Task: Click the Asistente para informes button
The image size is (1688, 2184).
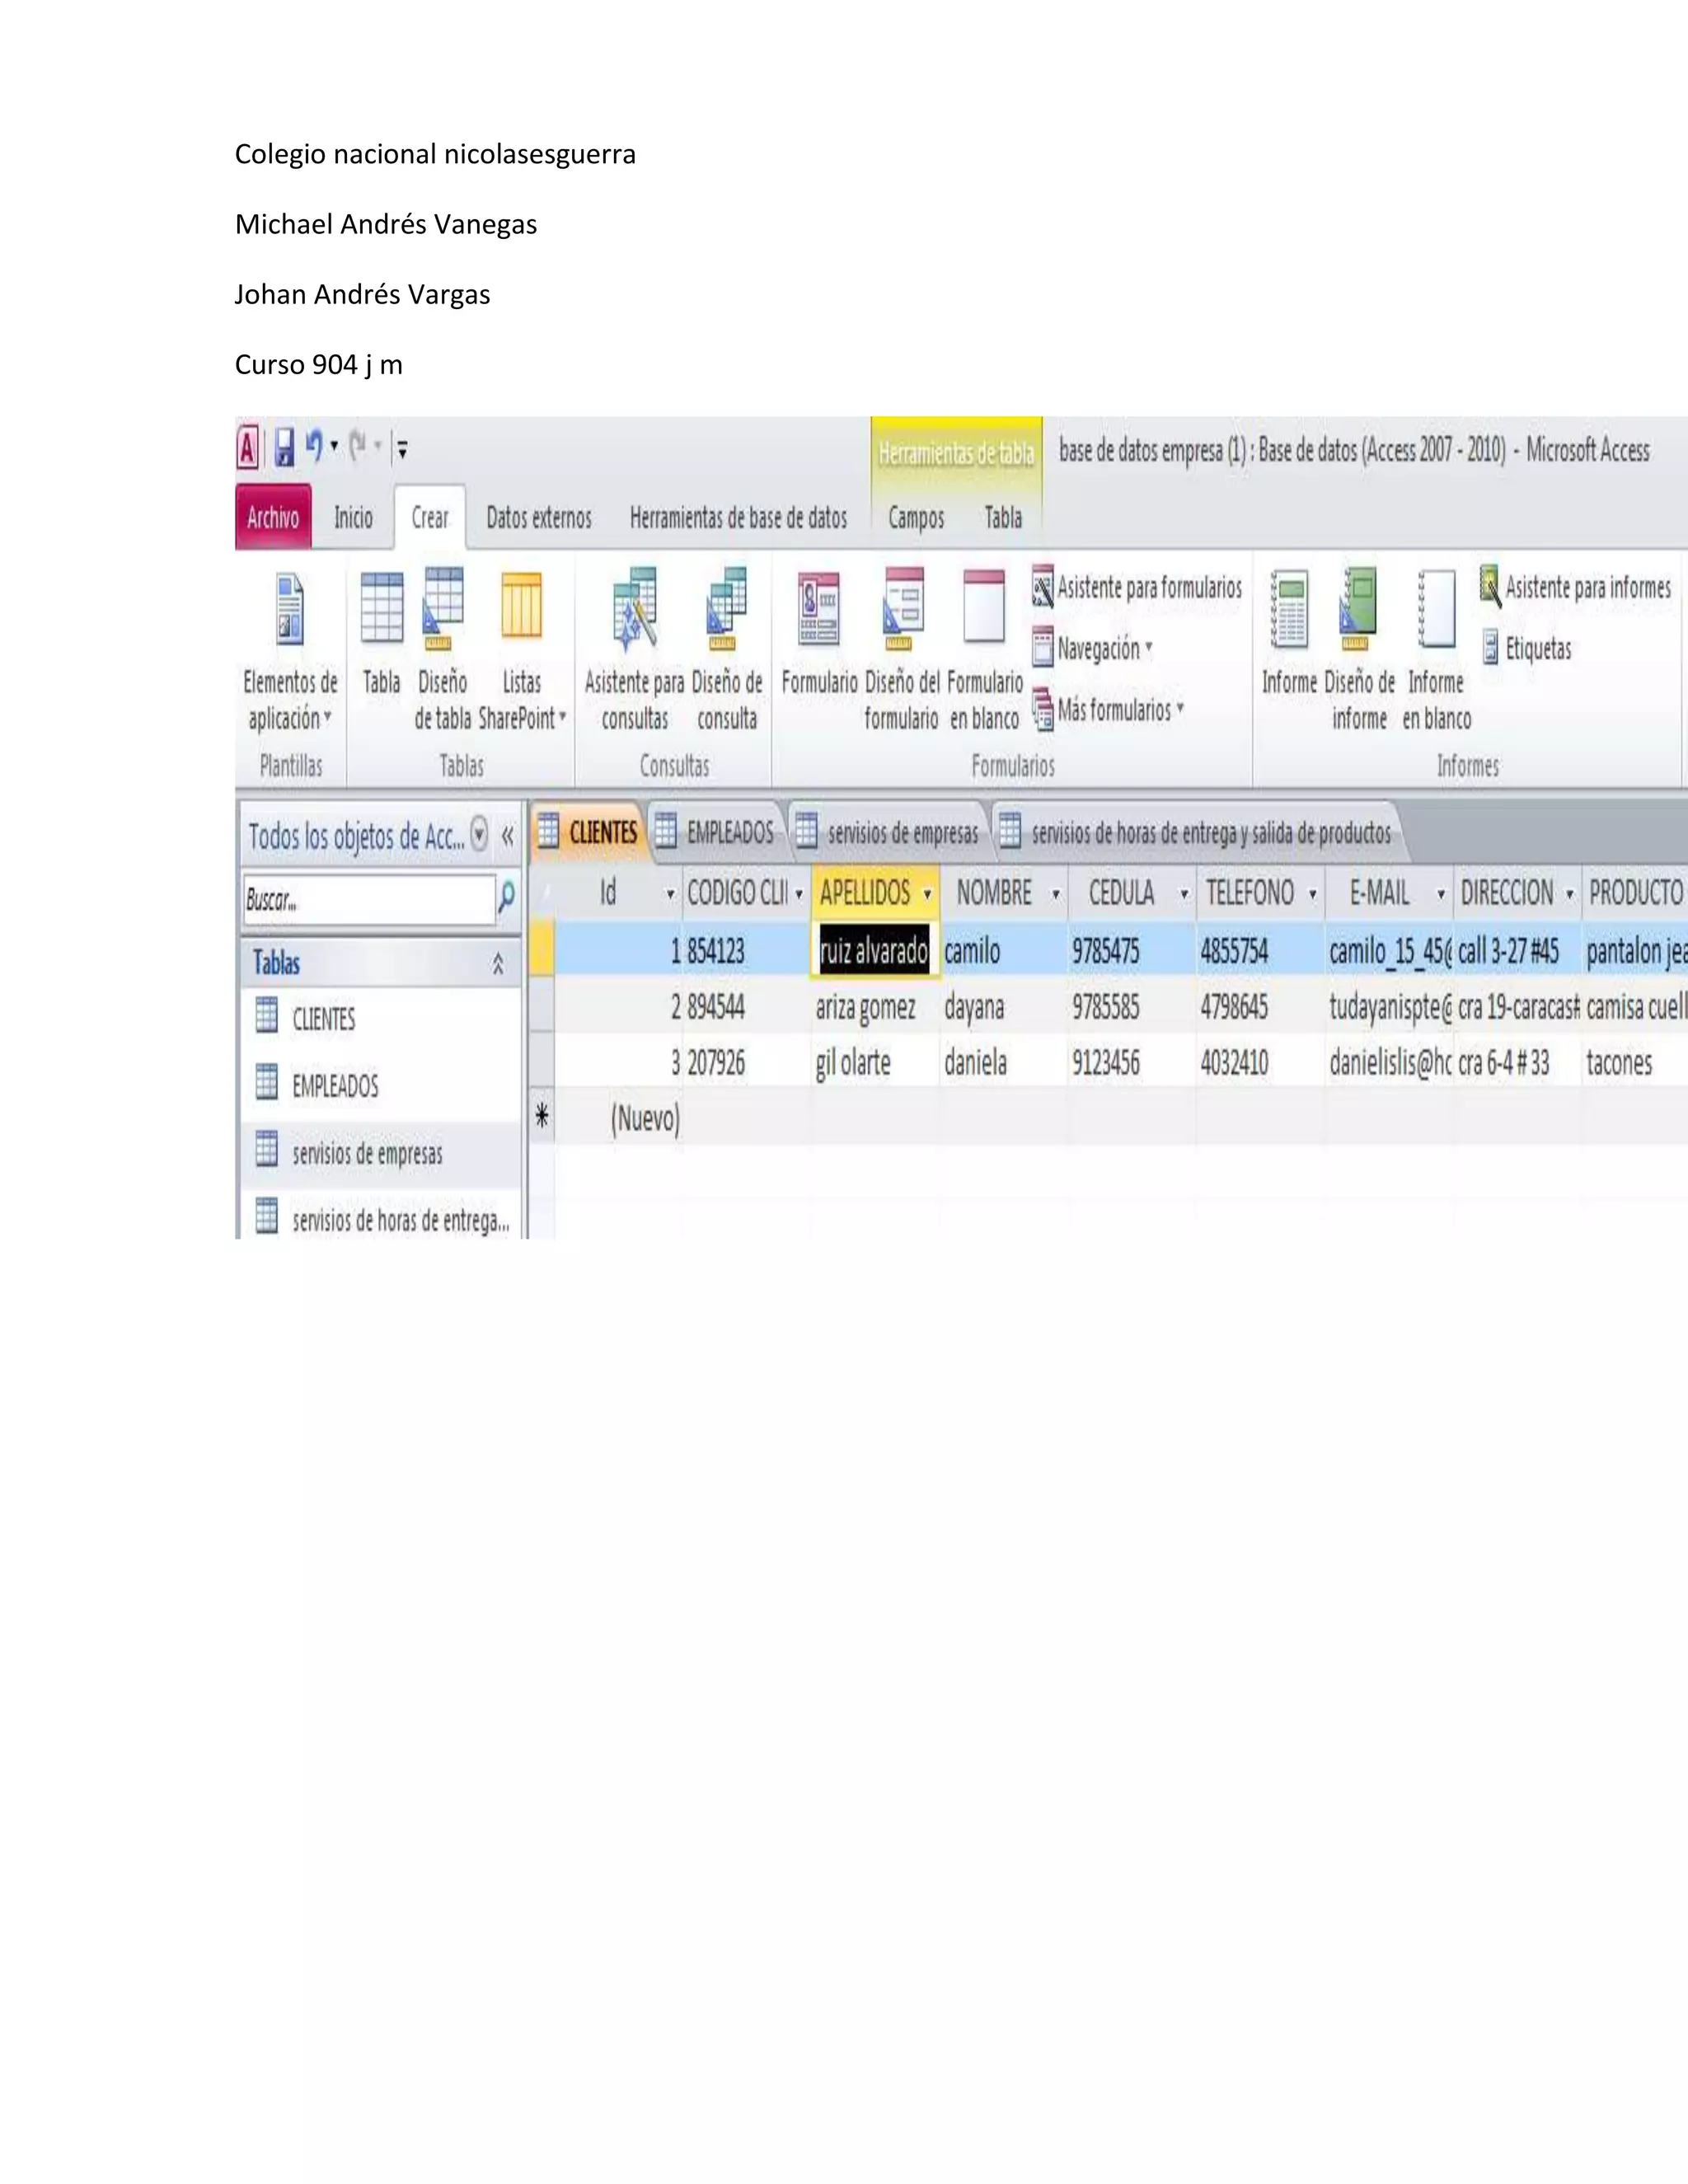Action: 1576,587
